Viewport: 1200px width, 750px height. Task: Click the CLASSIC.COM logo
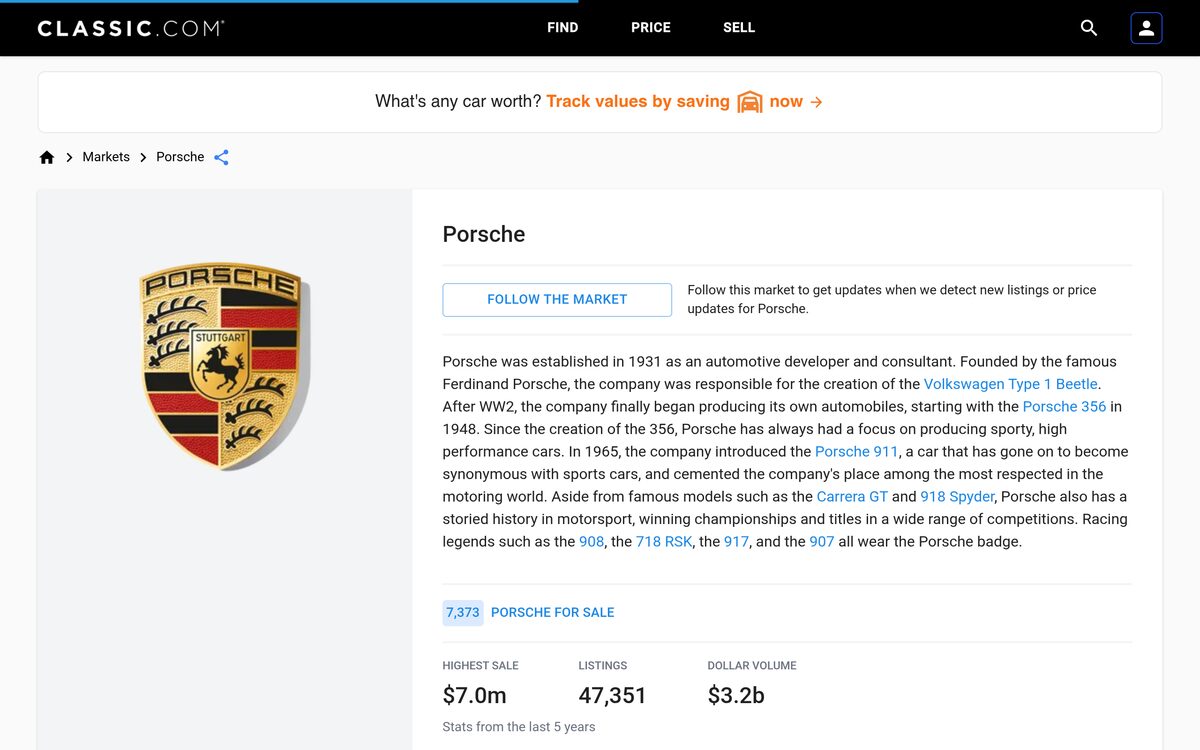tap(131, 28)
